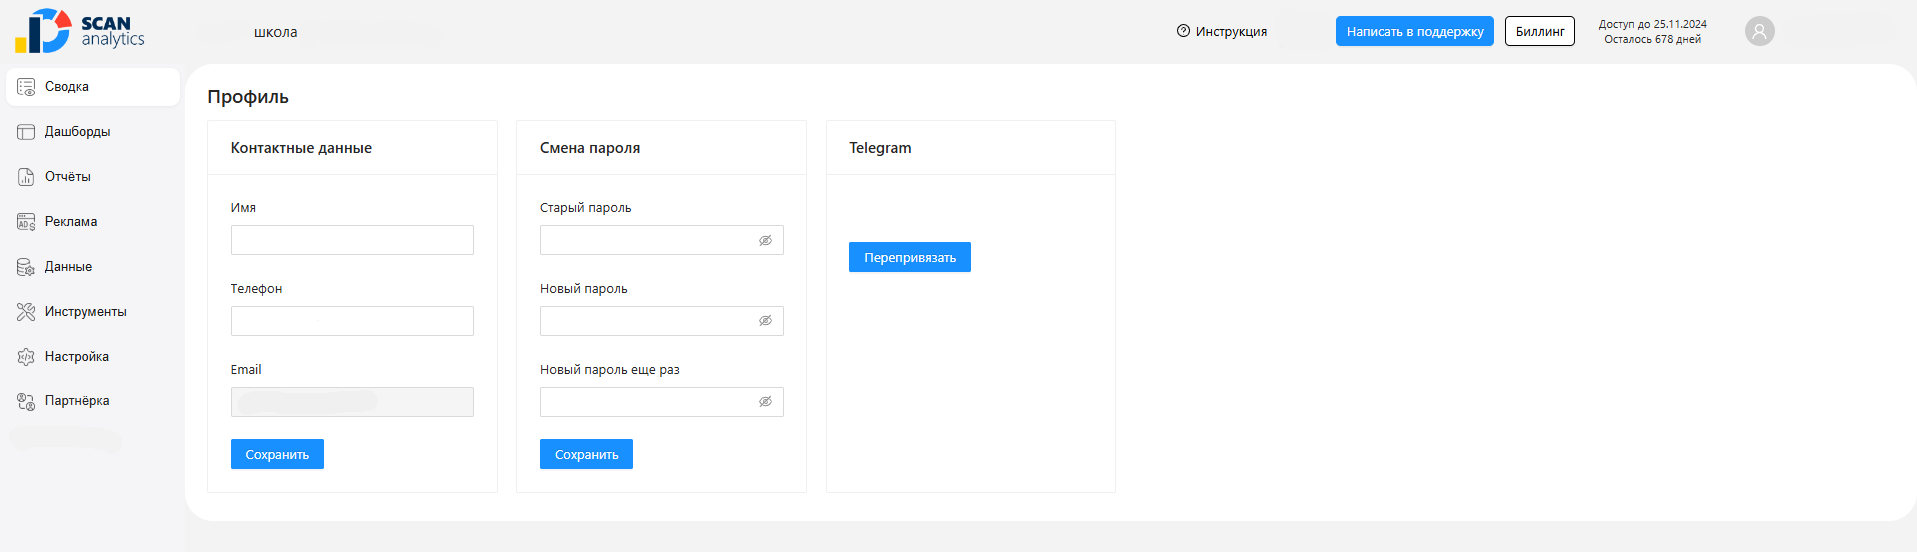Click the Перепривязать Telegram button
This screenshot has height=552, width=1917.
pyautogui.click(x=910, y=257)
